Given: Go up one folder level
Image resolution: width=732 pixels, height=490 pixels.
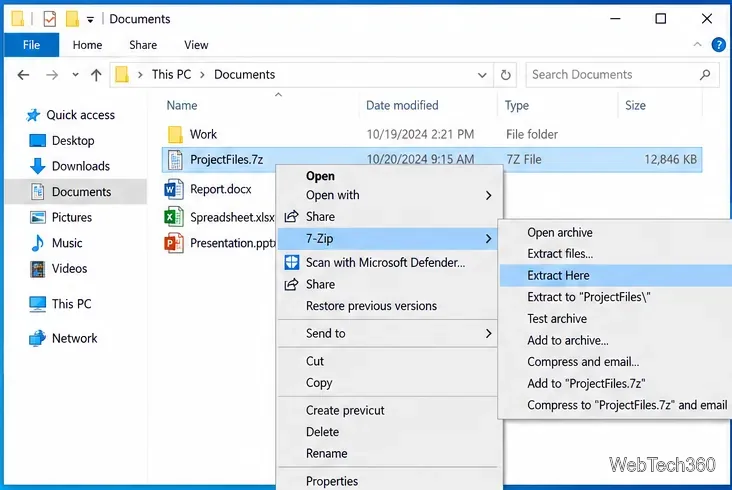Looking at the screenshot, I should [96, 75].
